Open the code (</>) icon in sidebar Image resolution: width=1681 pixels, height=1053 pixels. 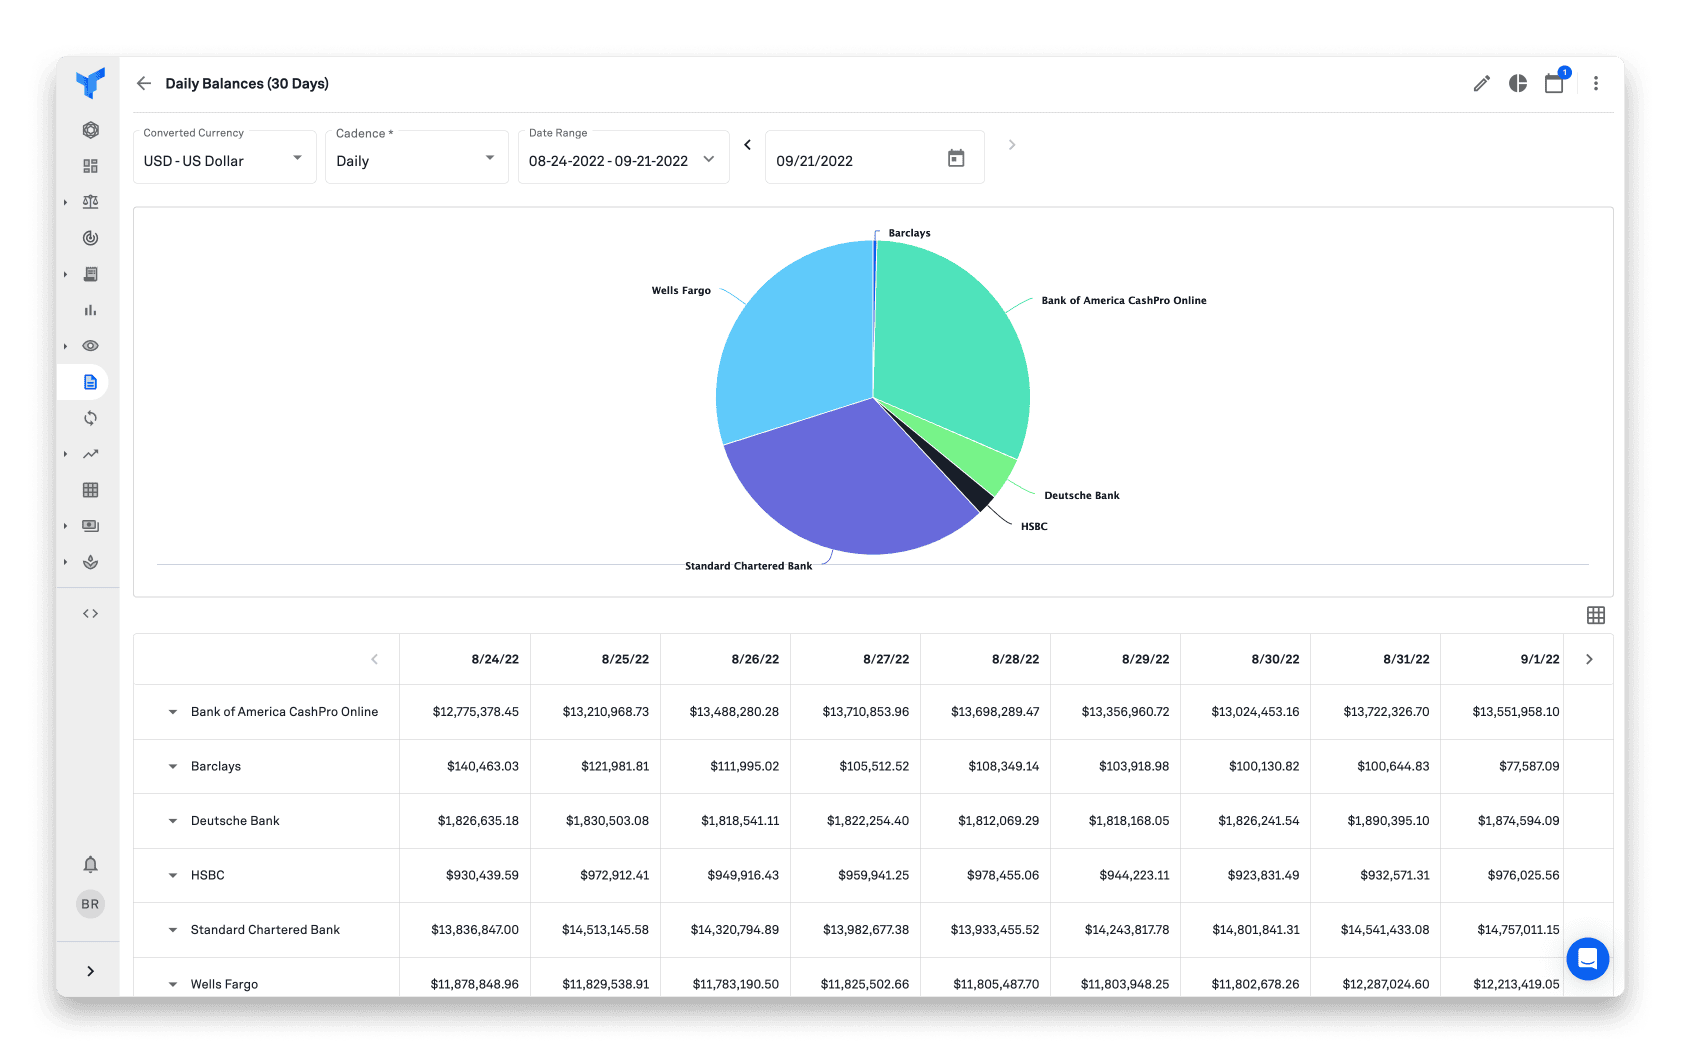click(90, 613)
